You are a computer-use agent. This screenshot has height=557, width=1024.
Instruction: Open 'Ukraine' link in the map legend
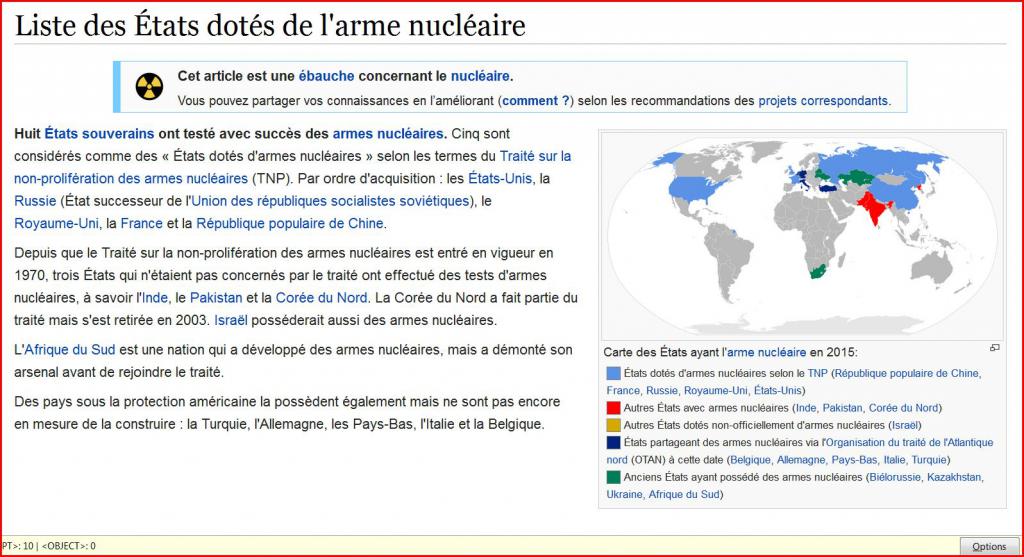point(624,494)
